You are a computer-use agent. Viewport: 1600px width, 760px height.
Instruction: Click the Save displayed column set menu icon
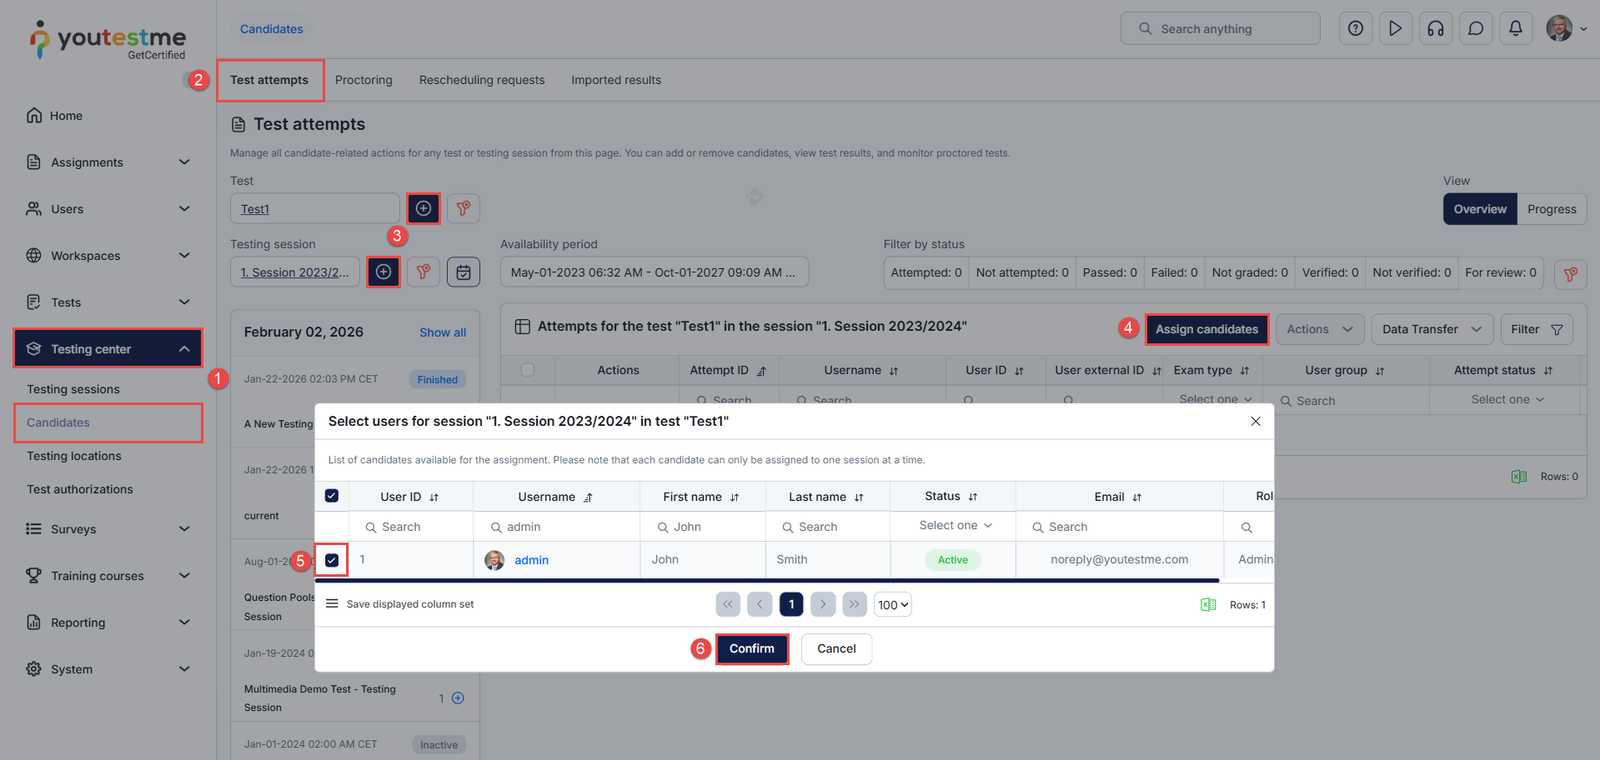click(x=332, y=604)
